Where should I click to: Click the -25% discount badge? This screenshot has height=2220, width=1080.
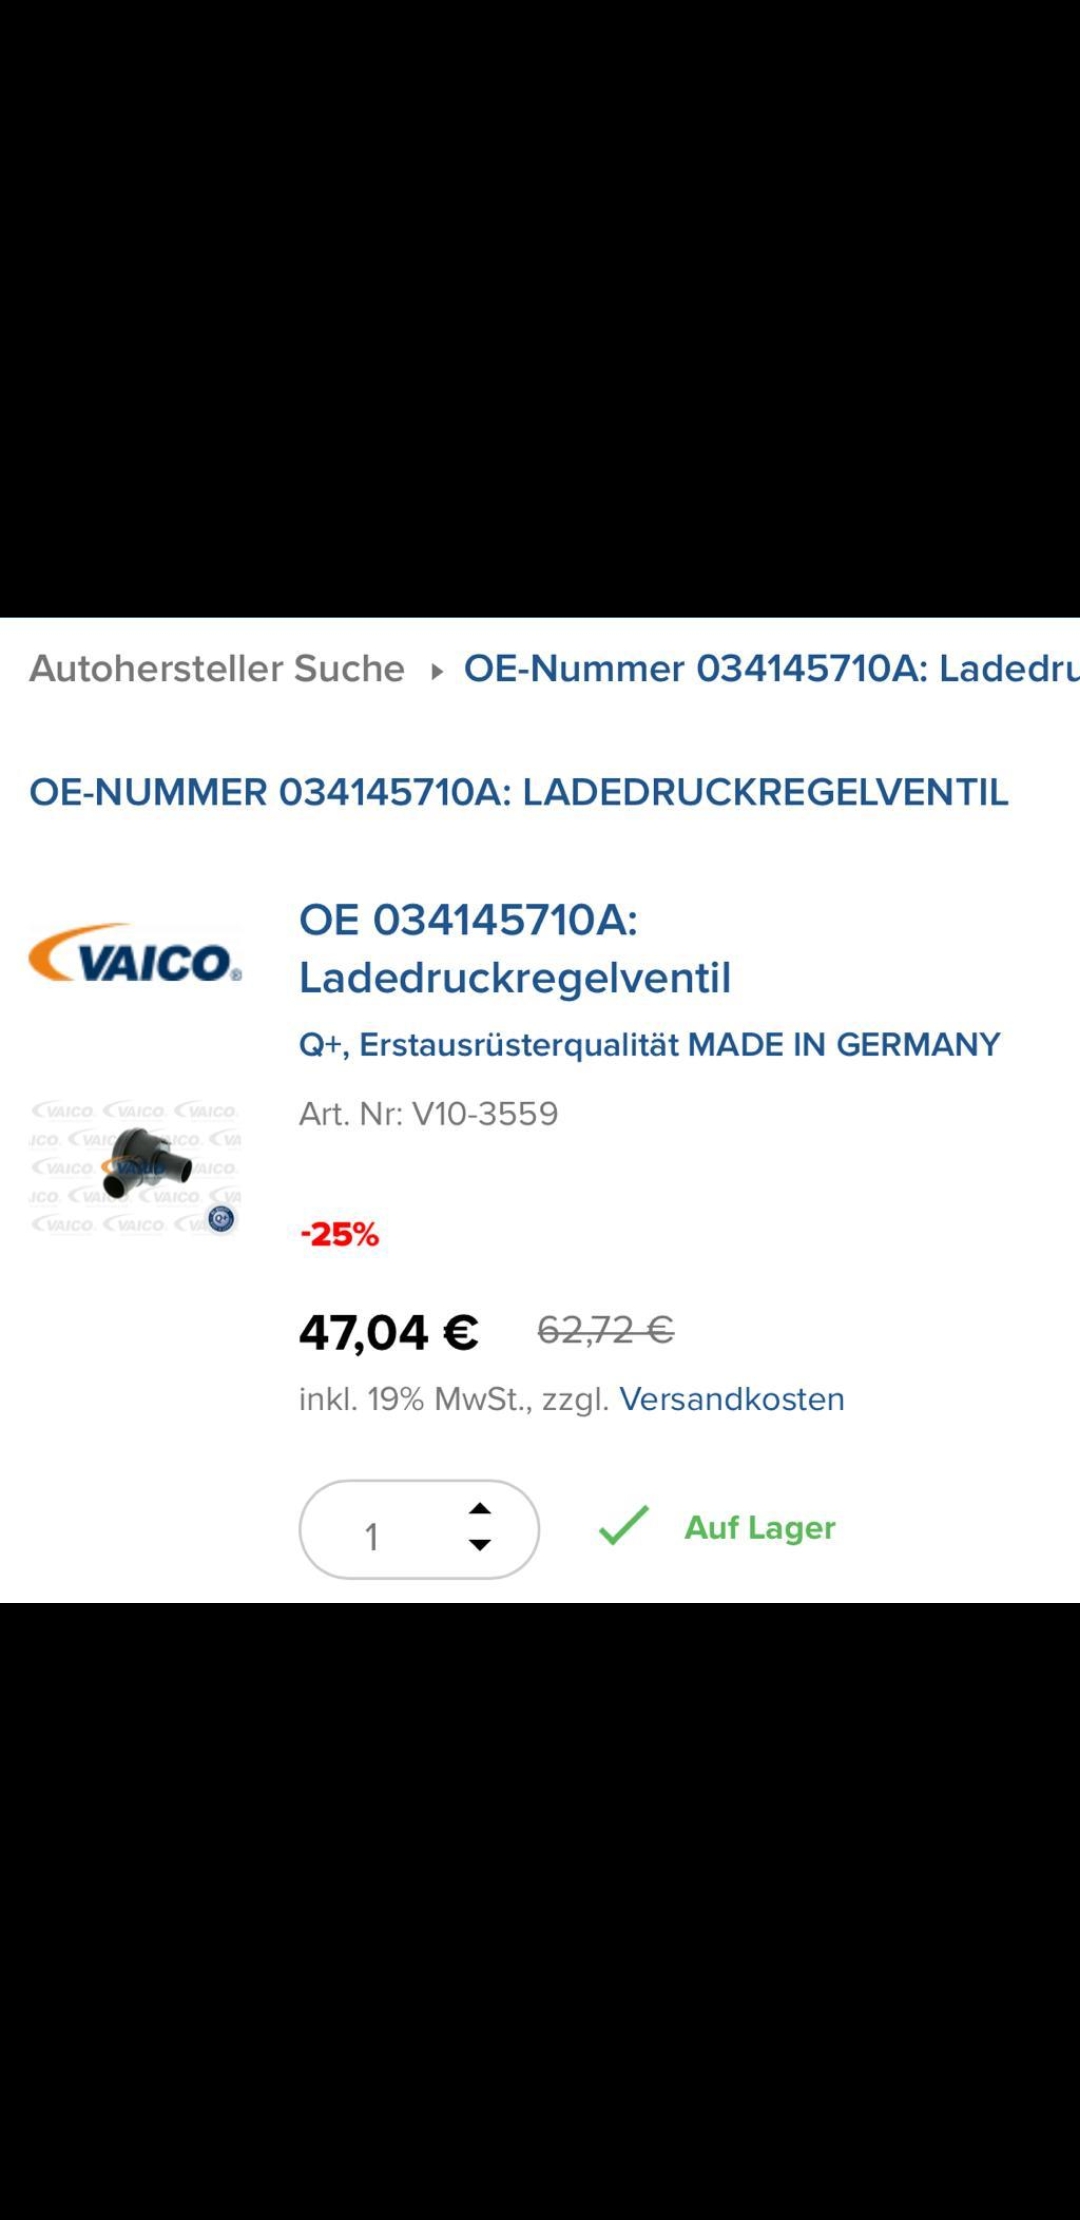(340, 1234)
